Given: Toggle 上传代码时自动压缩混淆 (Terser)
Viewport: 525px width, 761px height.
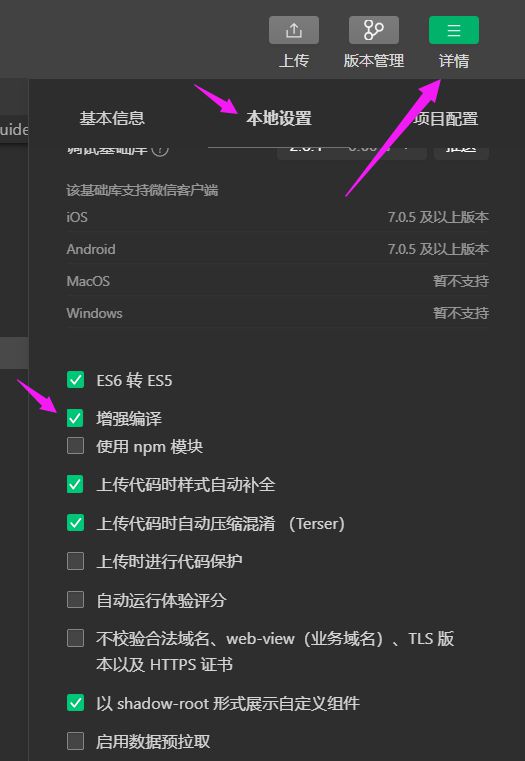Looking at the screenshot, I should (x=75, y=523).
